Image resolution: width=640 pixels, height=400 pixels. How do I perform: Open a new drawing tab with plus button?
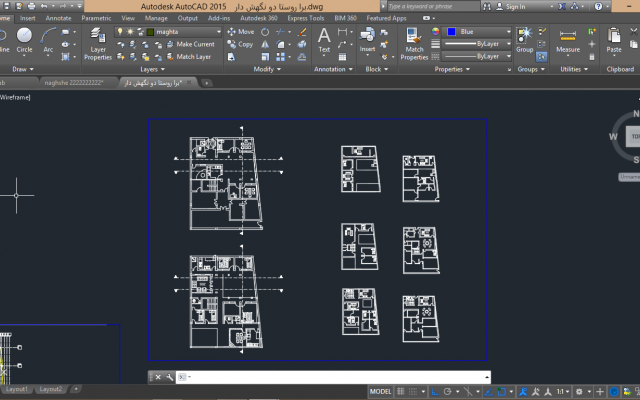(x=207, y=83)
